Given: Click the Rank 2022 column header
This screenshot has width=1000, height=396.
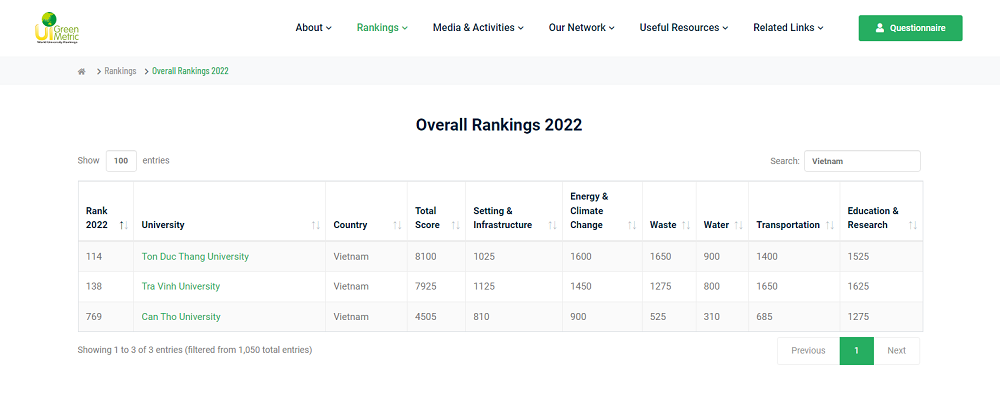Looking at the screenshot, I should 106,211.
